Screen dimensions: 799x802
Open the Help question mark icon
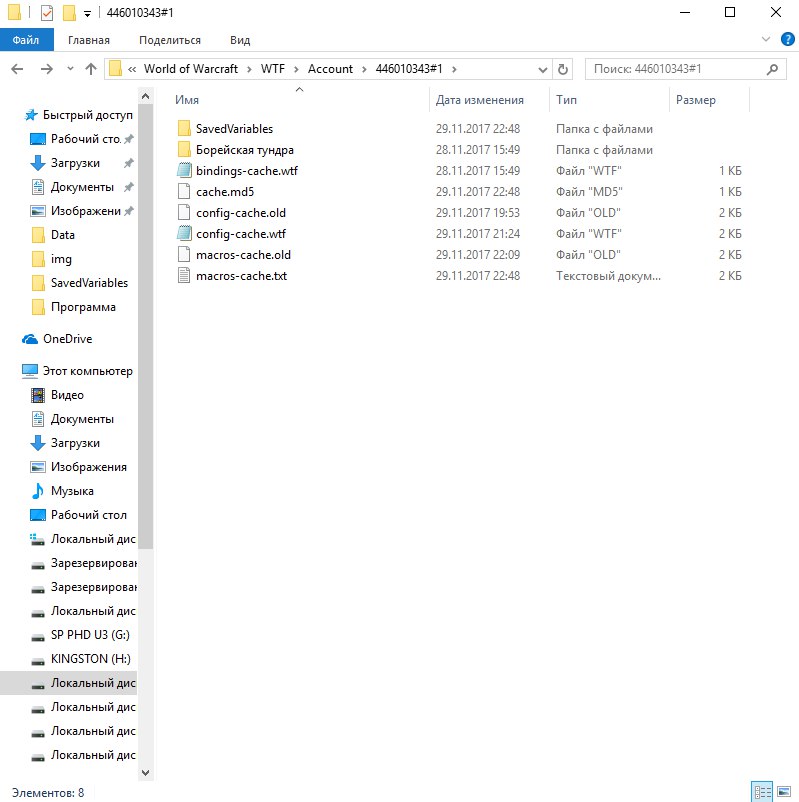point(785,40)
